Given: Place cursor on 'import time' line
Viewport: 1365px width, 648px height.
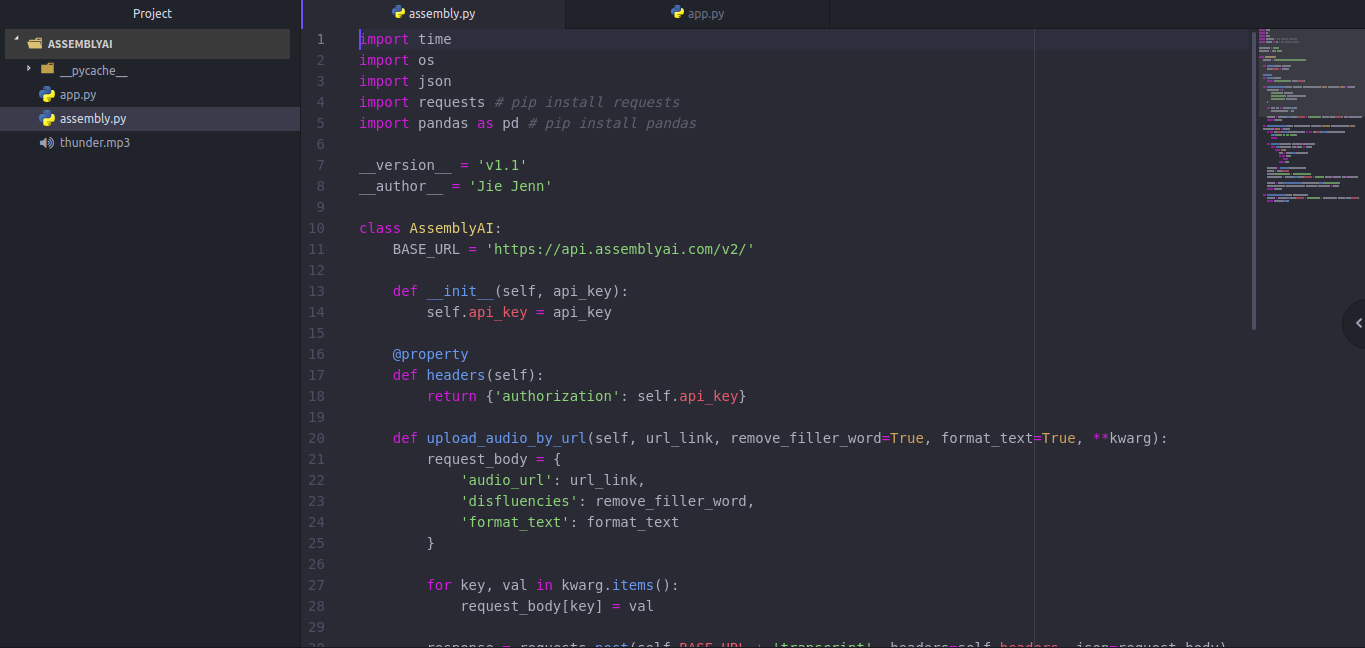Looking at the screenshot, I should point(405,39).
